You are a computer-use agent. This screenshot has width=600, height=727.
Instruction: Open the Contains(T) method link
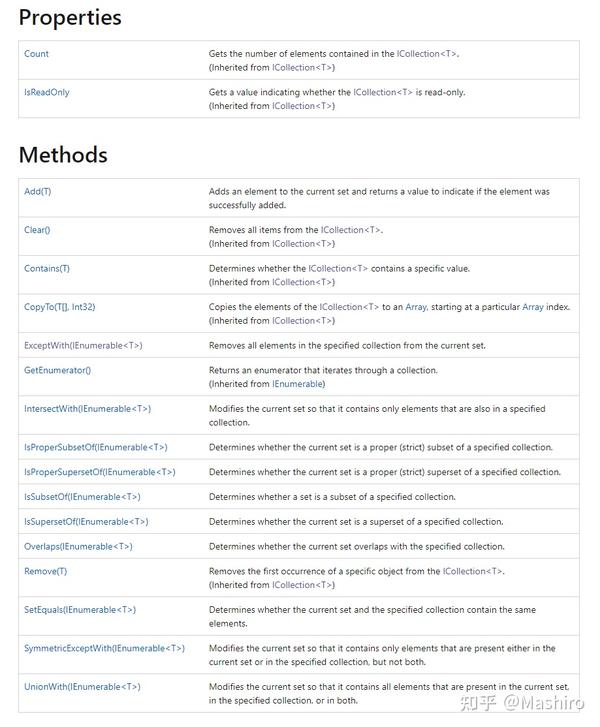tap(47, 268)
